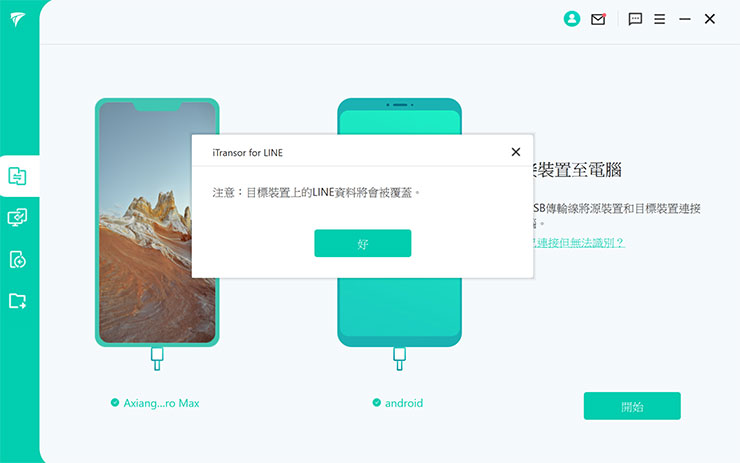Open the connected-but-not-recognized help link
The image size is (740, 463).
579,243
